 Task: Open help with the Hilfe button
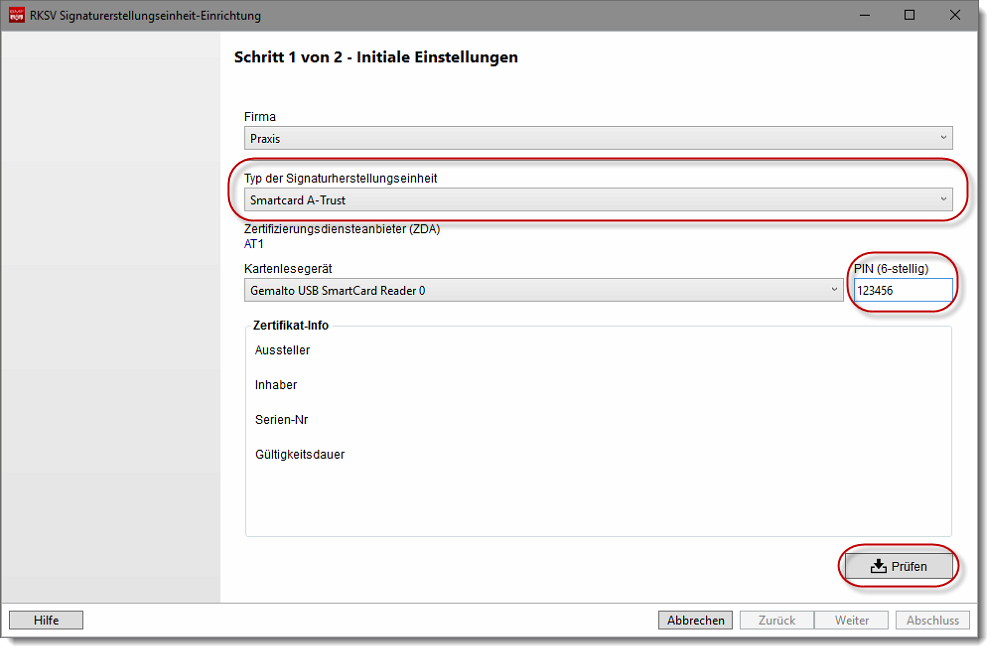46,620
